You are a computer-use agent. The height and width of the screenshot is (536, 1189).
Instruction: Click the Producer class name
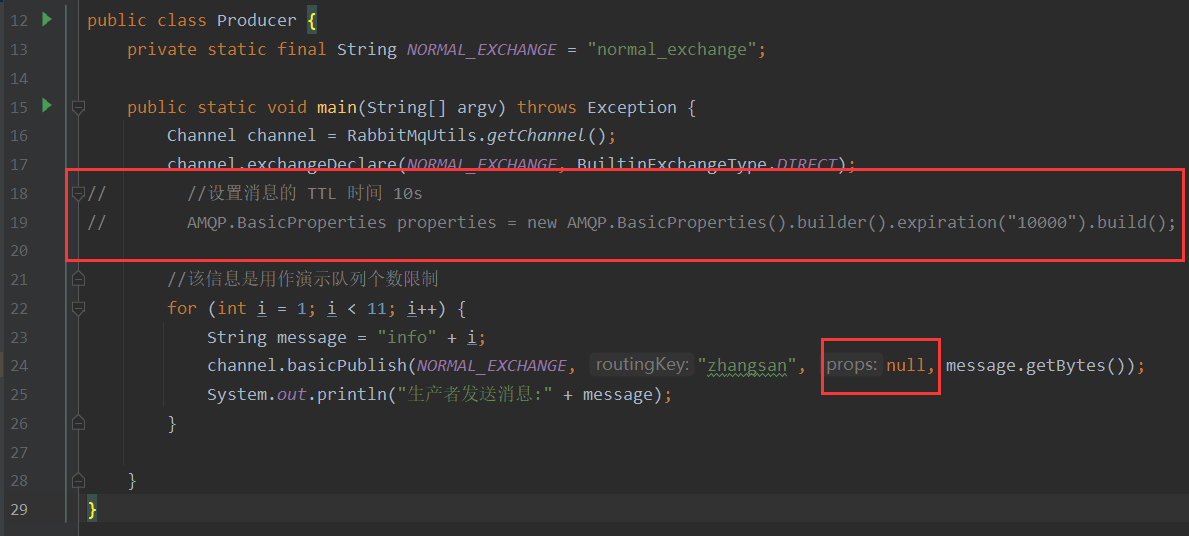257,20
